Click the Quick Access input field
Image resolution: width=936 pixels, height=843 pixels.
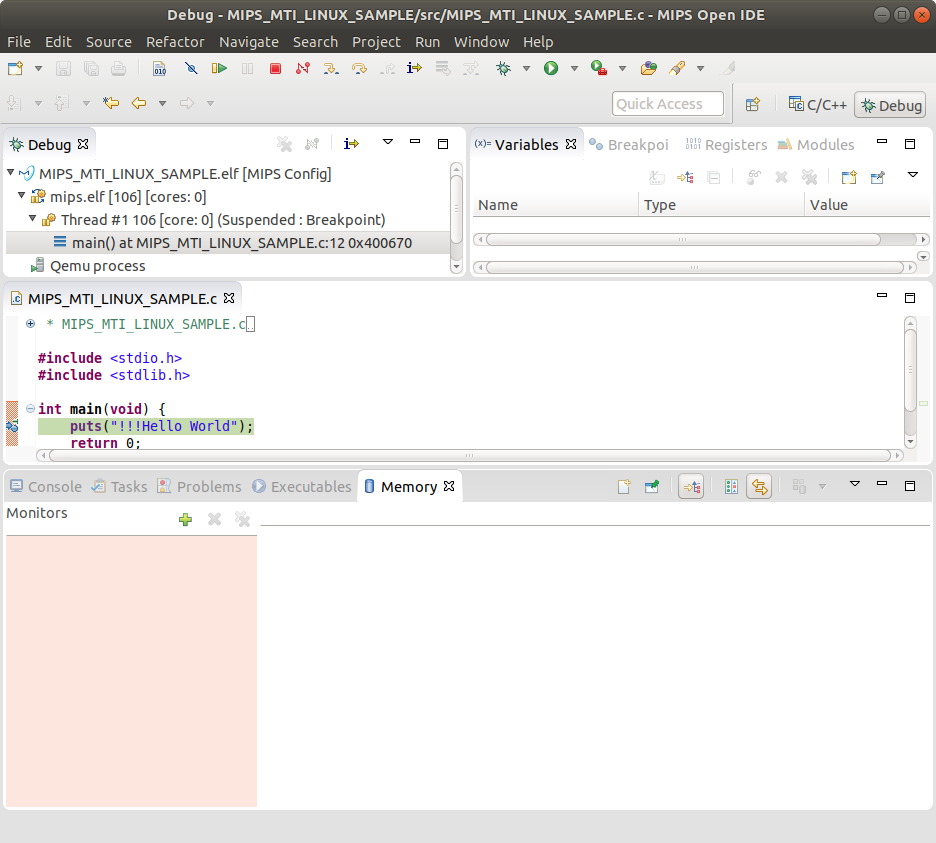click(667, 104)
